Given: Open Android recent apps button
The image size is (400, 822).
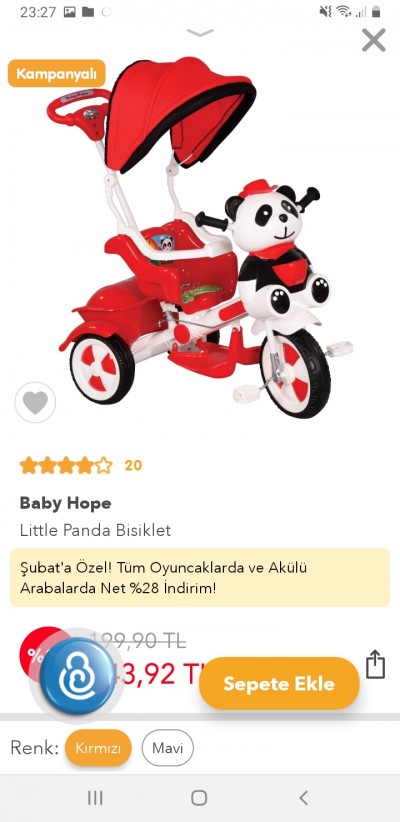Looking at the screenshot, I should pos(95,798).
